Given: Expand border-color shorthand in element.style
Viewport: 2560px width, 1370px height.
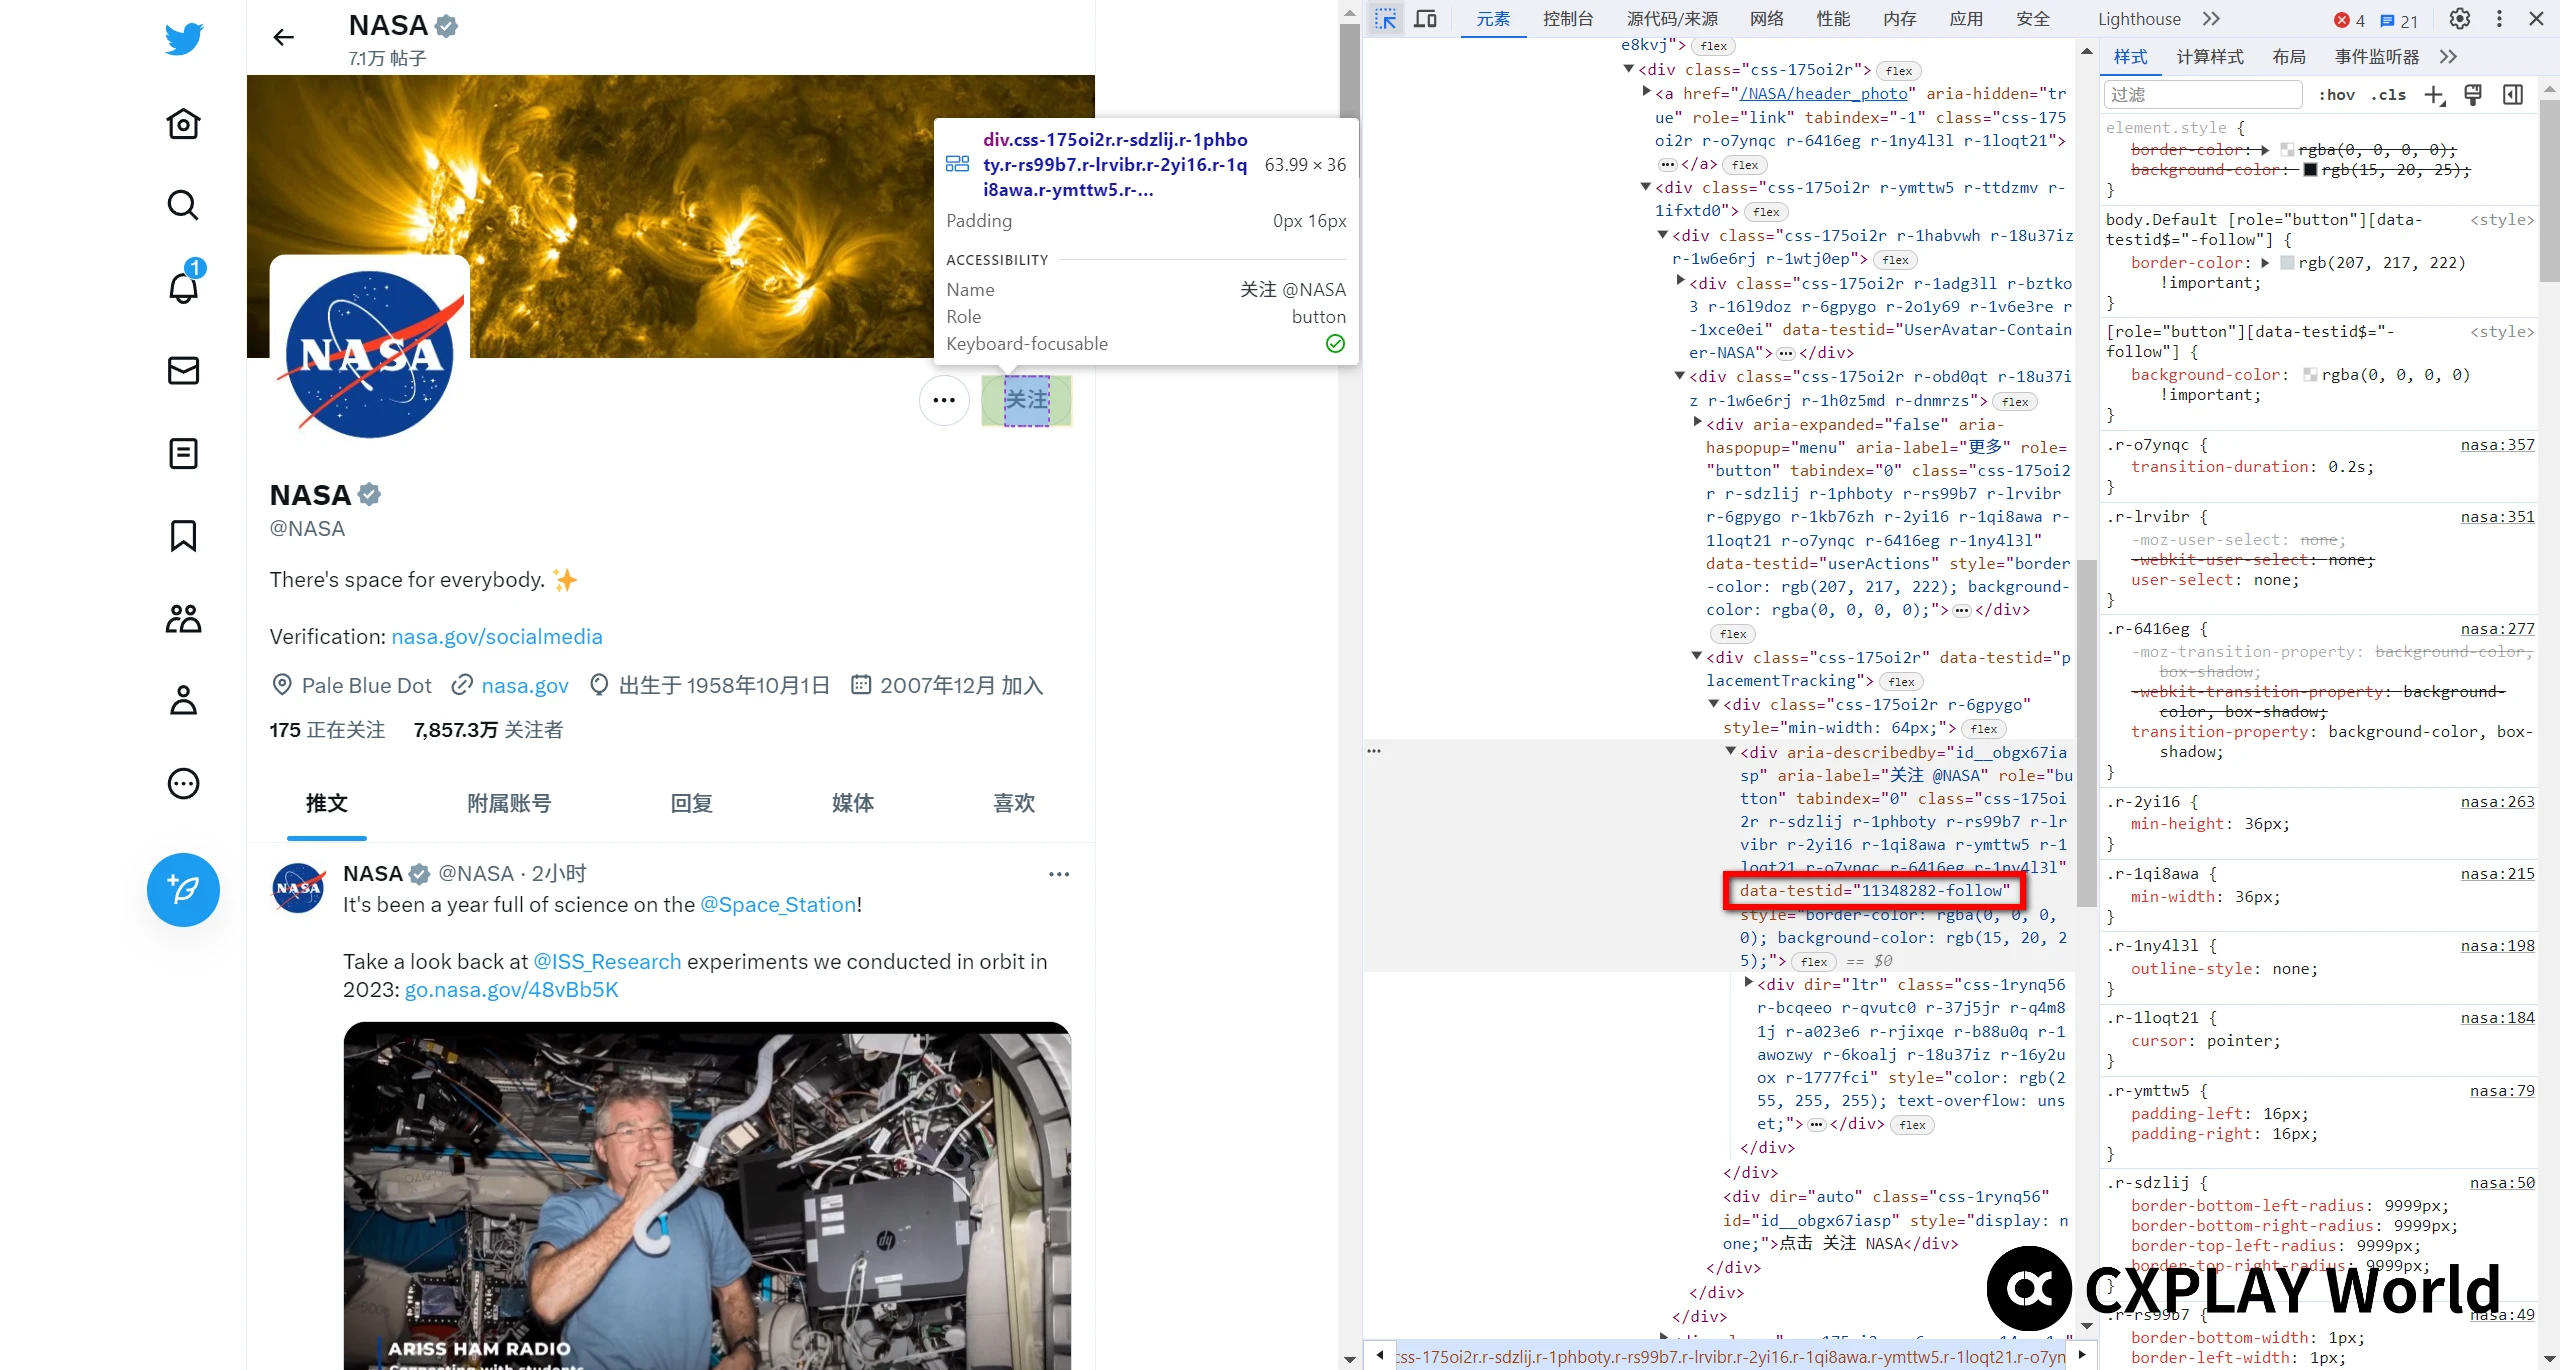Looking at the screenshot, I should pyautogui.click(x=2265, y=150).
